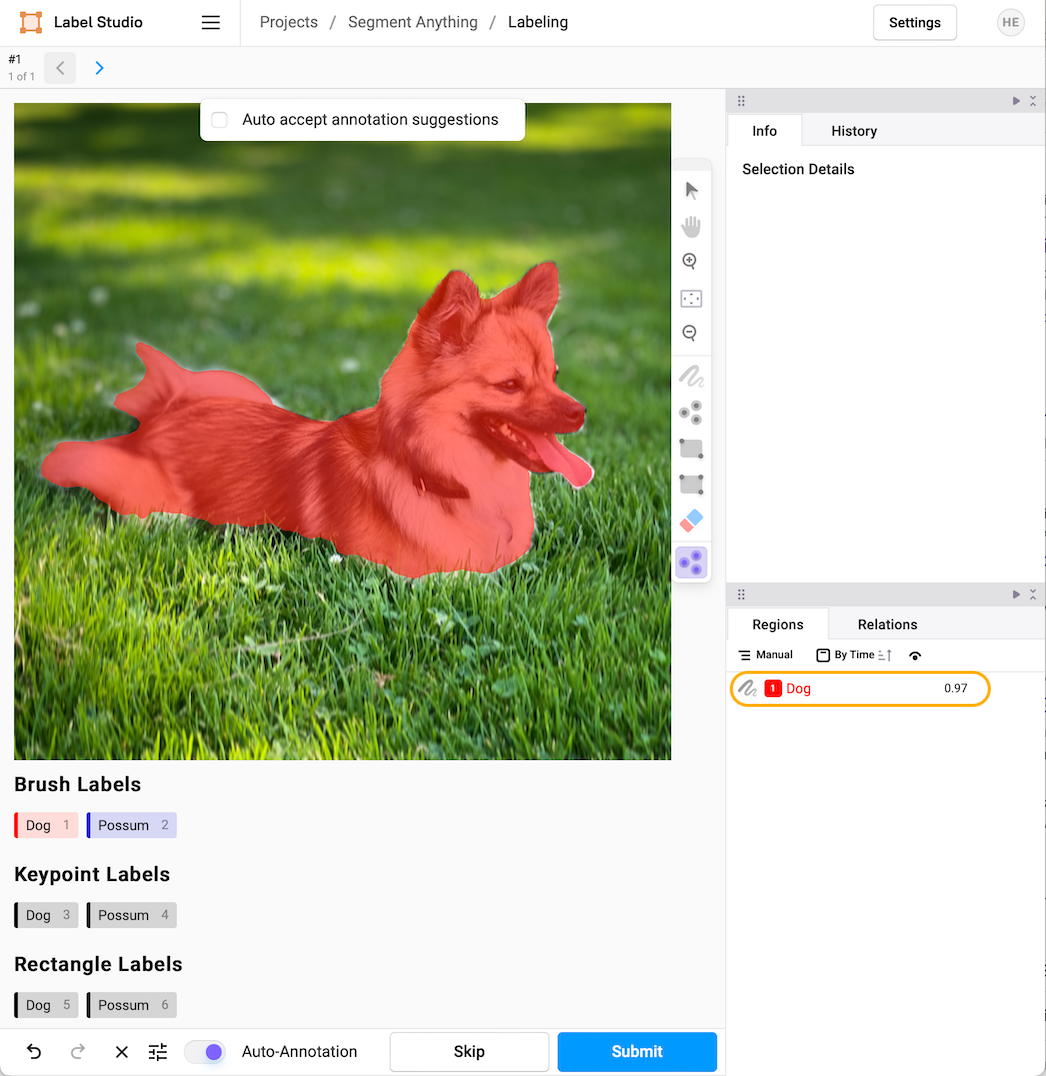Switch to the History tab

pyautogui.click(x=853, y=131)
